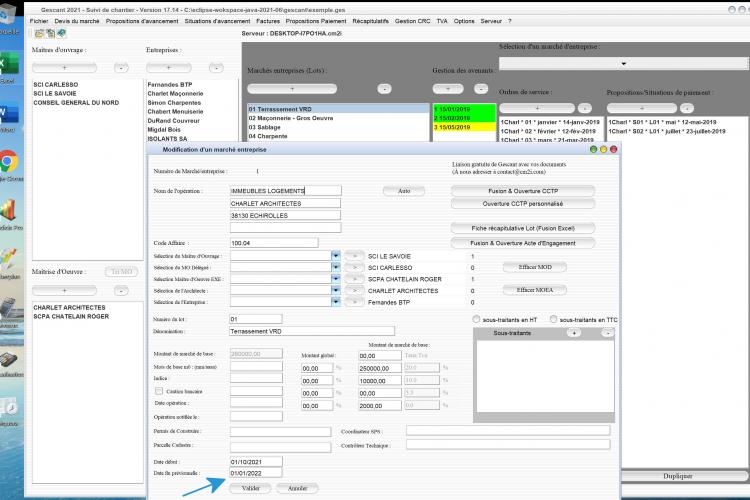The width and height of the screenshot is (750, 500).
Task: Click Annuler to cancel the modification
Action: pyautogui.click(x=298, y=488)
